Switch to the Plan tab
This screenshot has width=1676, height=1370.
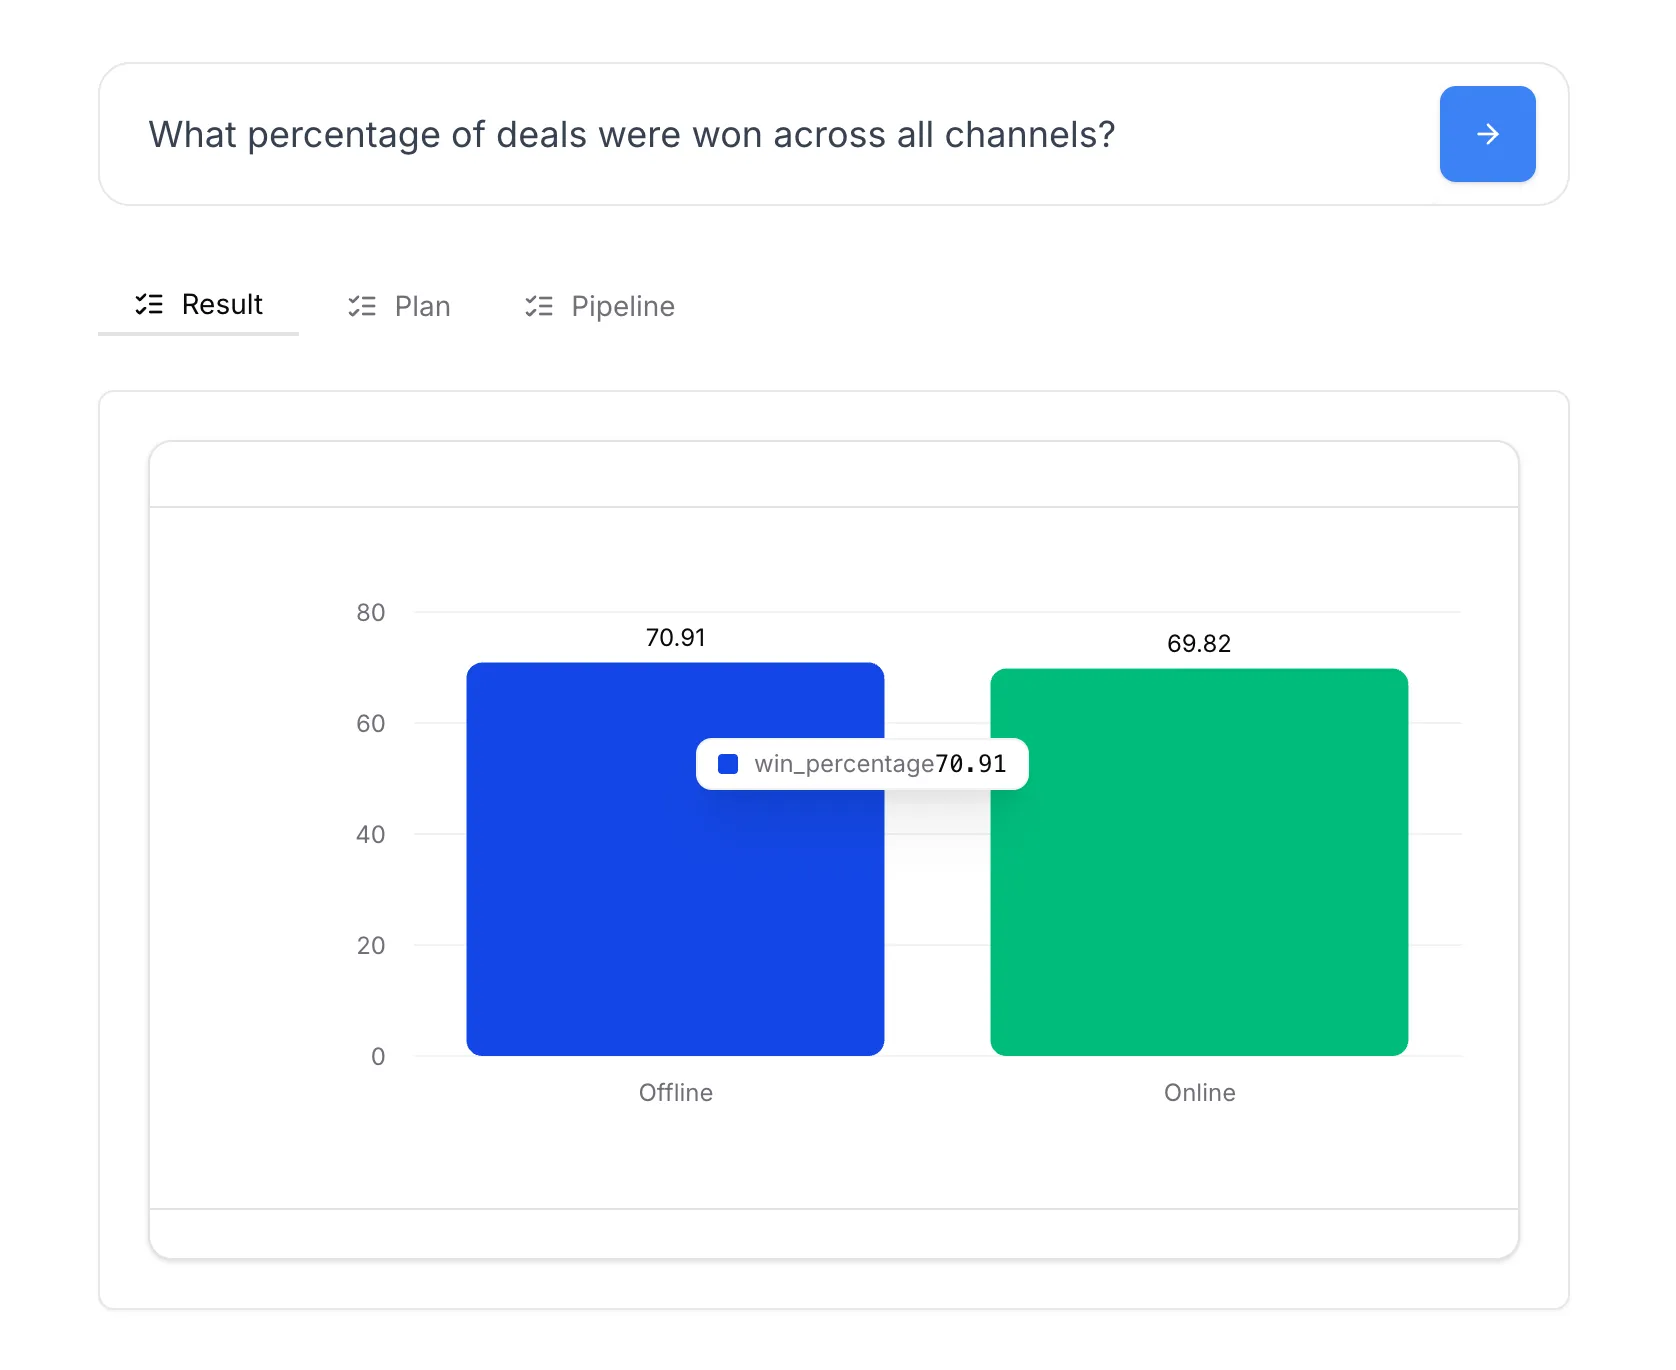click(x=422, y=306)
